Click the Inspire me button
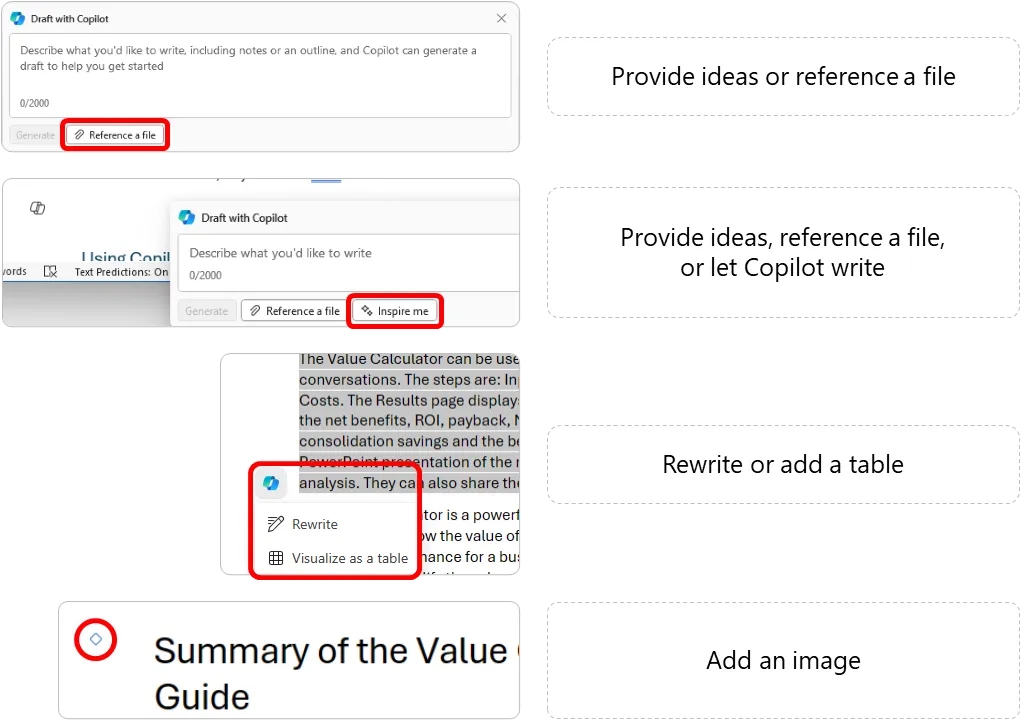 coord(395,311)
